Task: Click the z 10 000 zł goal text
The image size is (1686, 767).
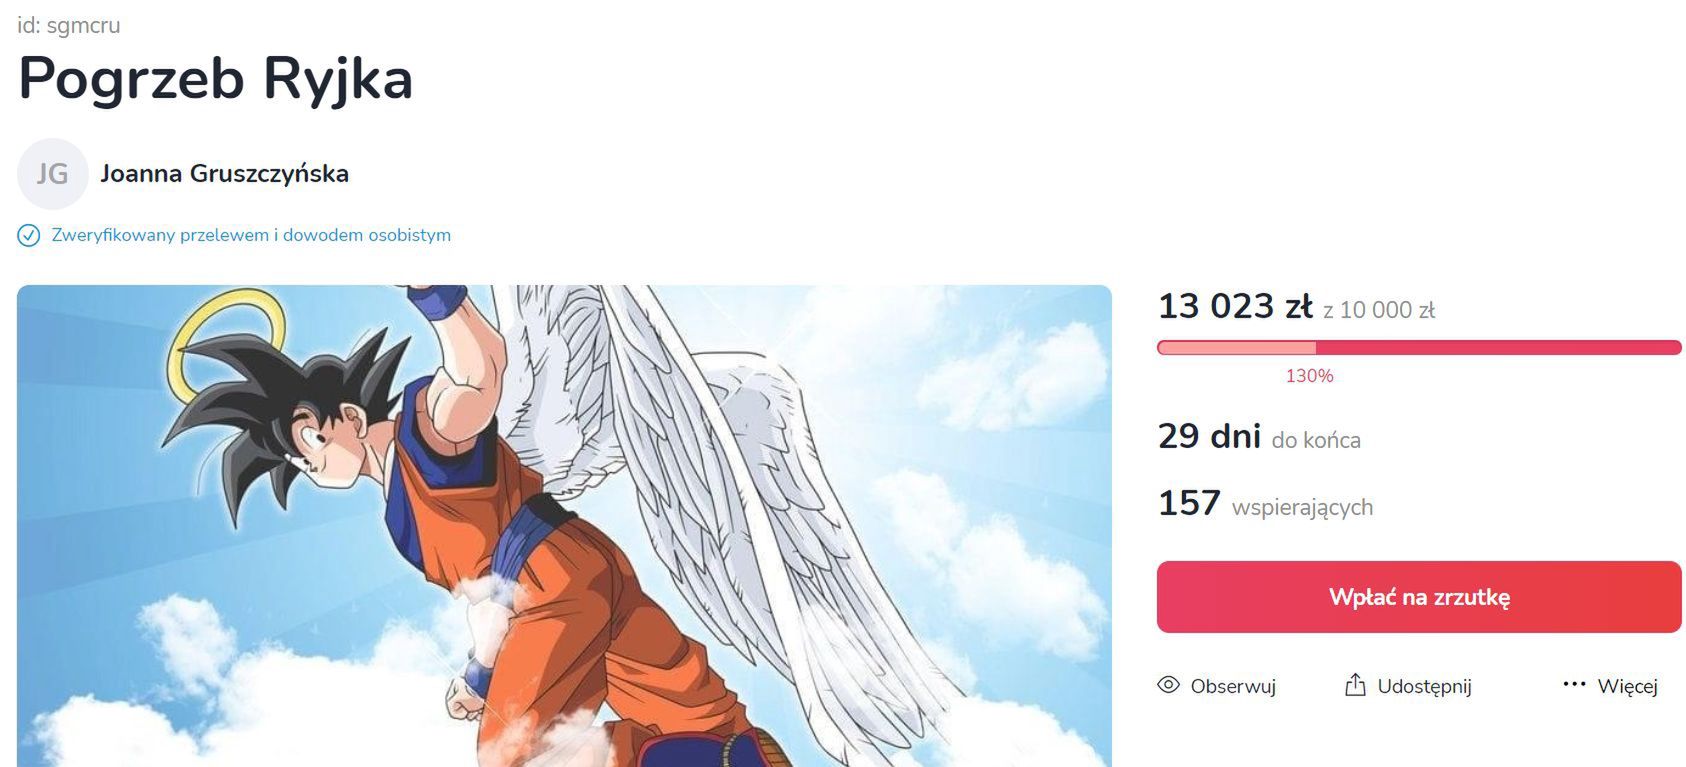Action: (x=1379, y=311)
